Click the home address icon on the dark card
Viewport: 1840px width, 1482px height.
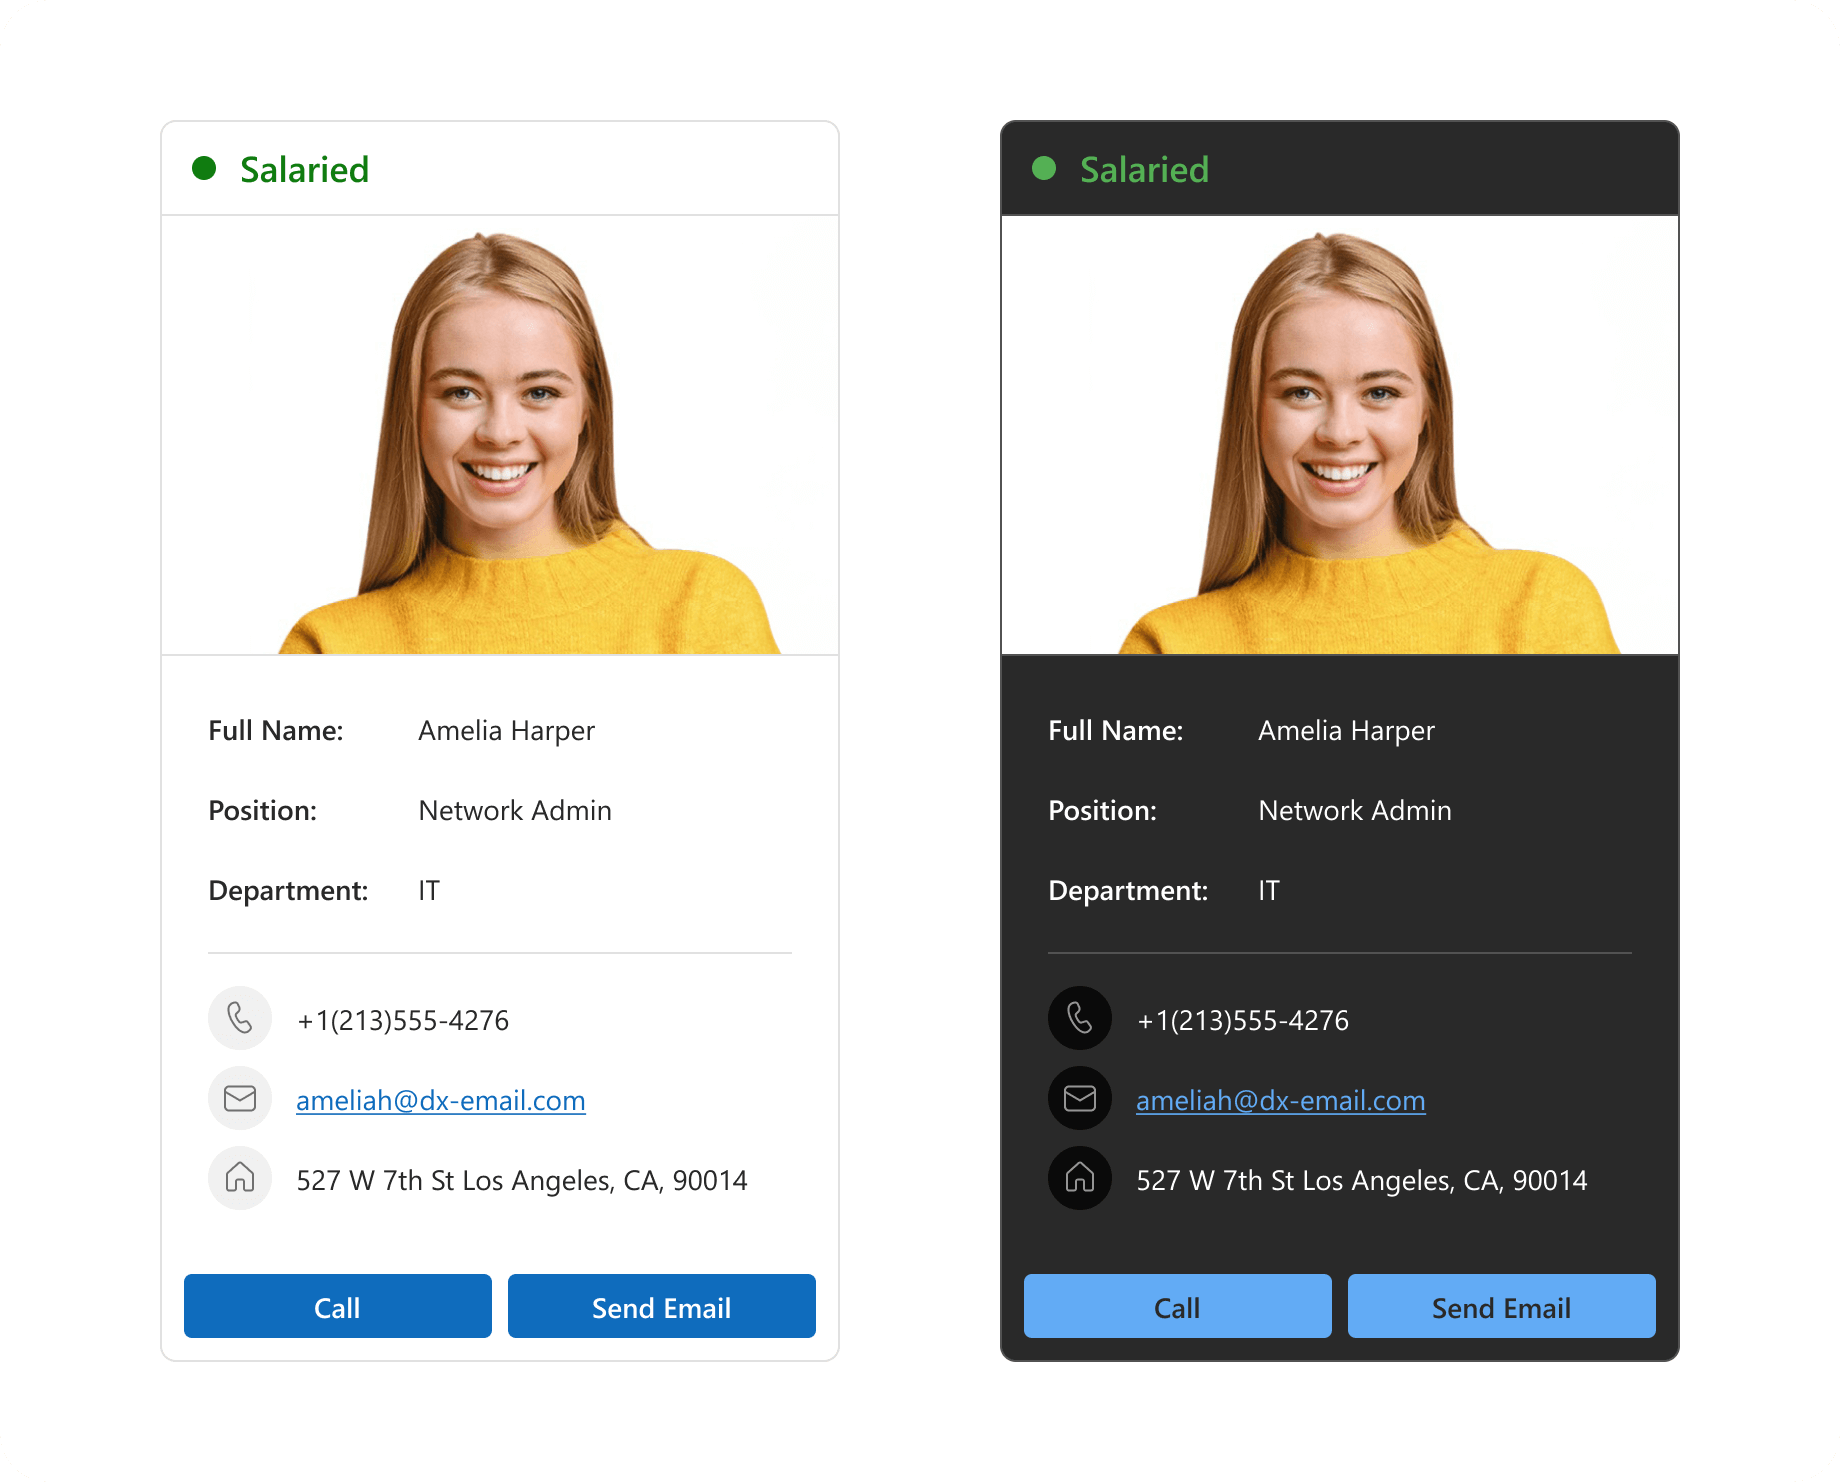[1080, 1178]
